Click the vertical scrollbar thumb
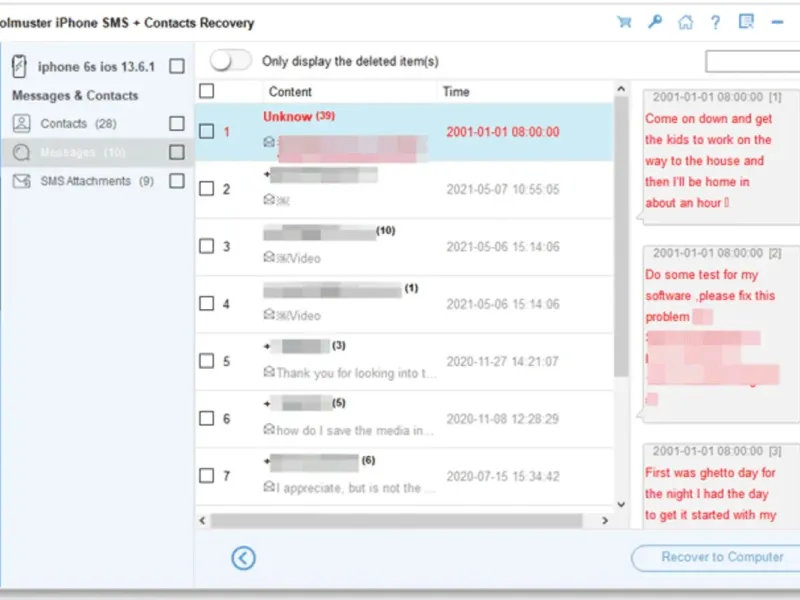The width and height of the screenshot is (800, 600). [621, 237]
